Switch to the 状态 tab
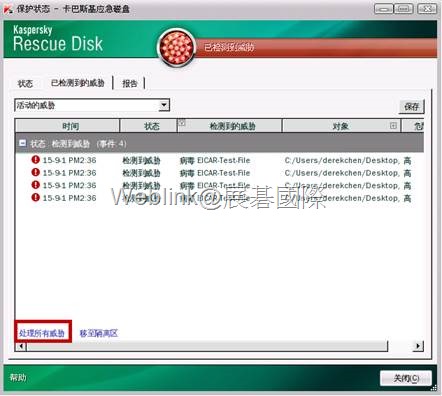 [25, 83]
